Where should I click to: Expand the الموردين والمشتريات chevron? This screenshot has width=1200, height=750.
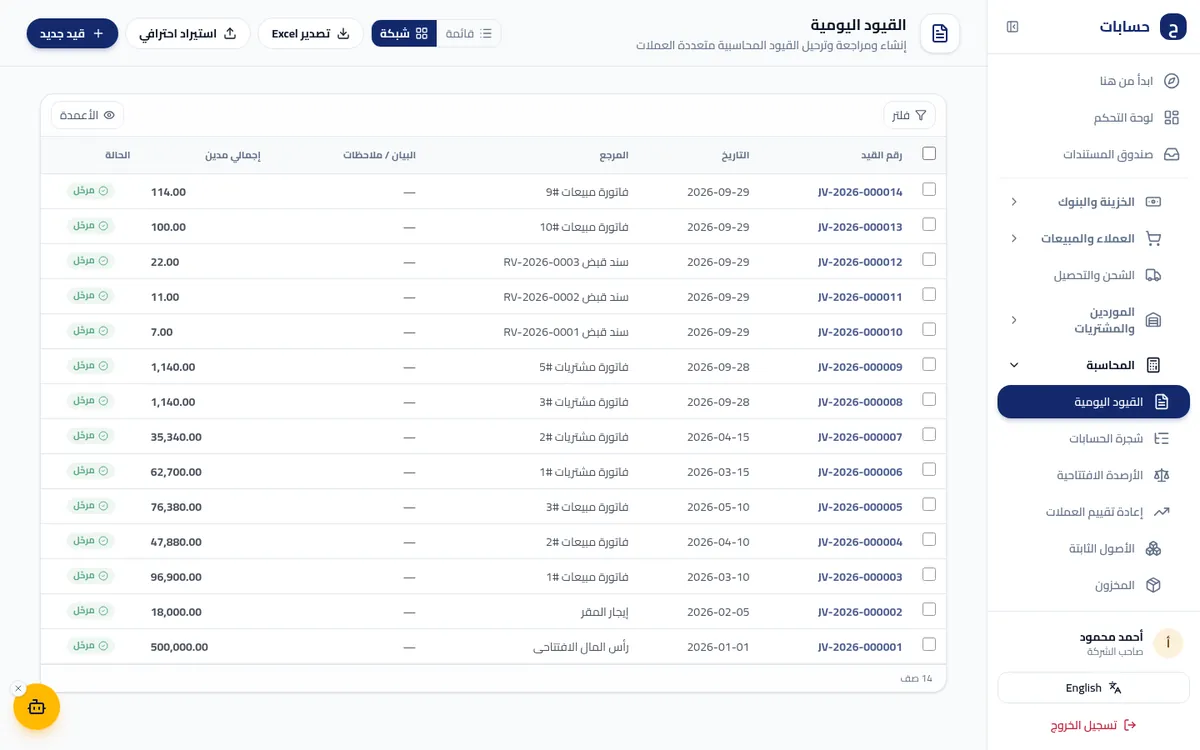pyautogui.click(x=1014, y=320)
